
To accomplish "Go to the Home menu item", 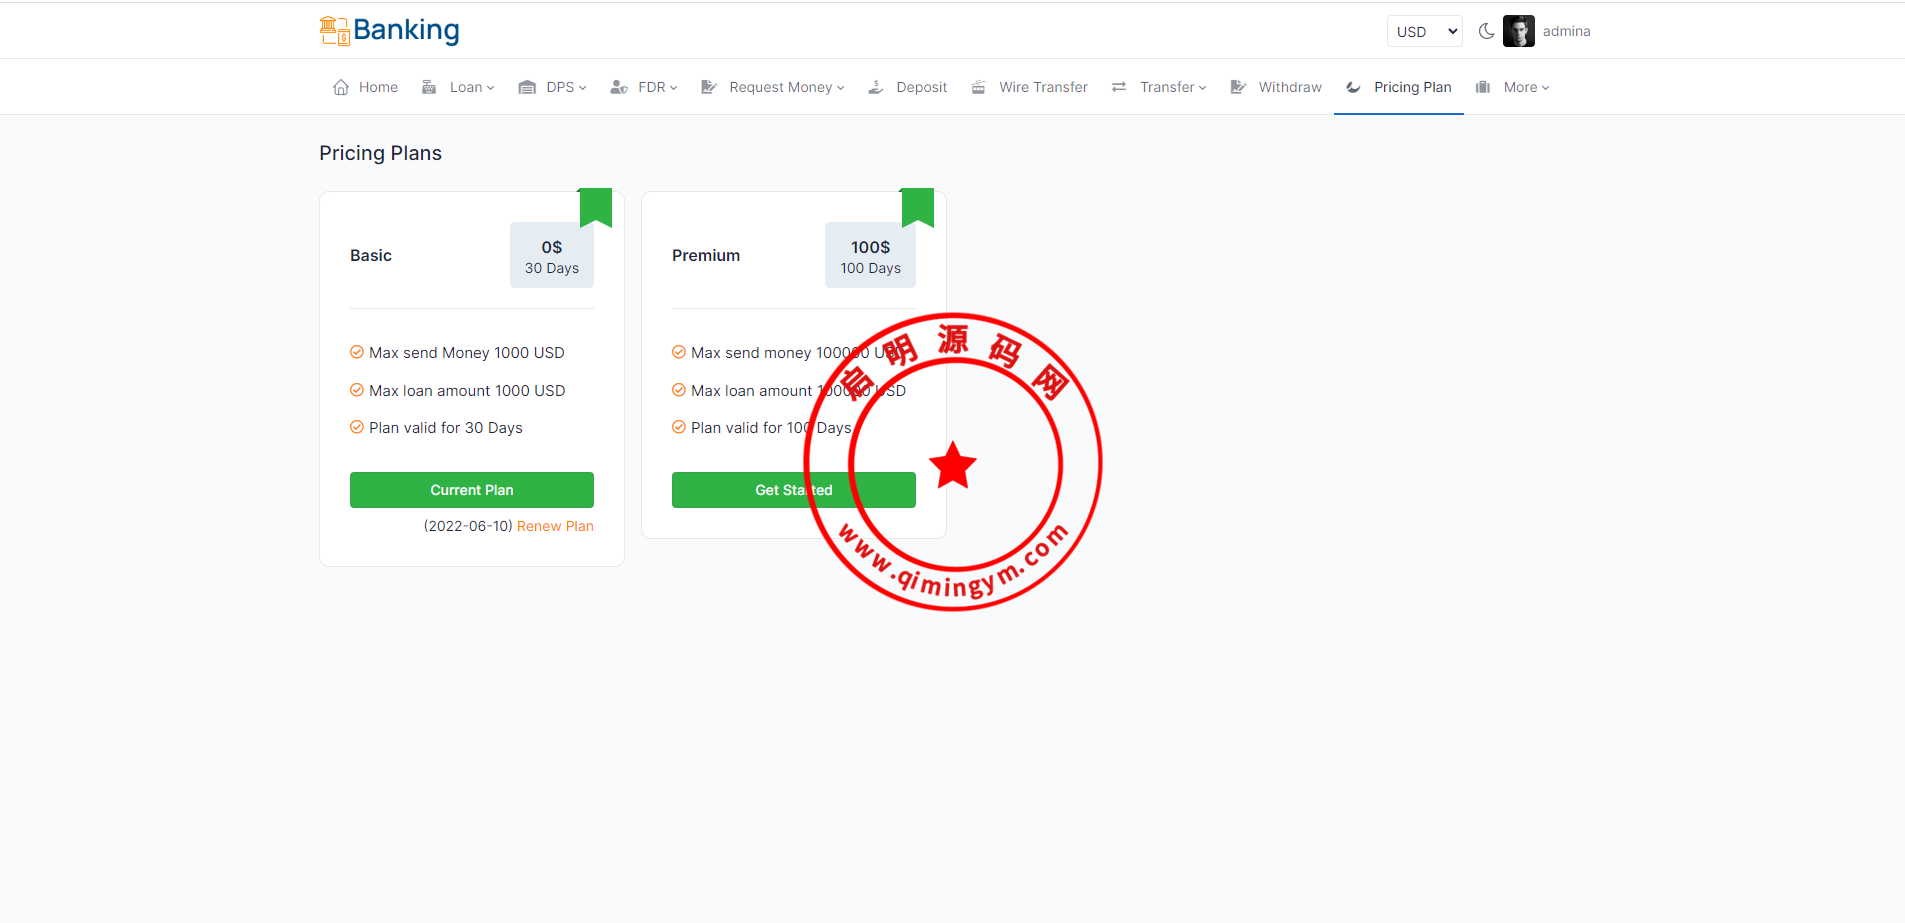I will [378, 87].
